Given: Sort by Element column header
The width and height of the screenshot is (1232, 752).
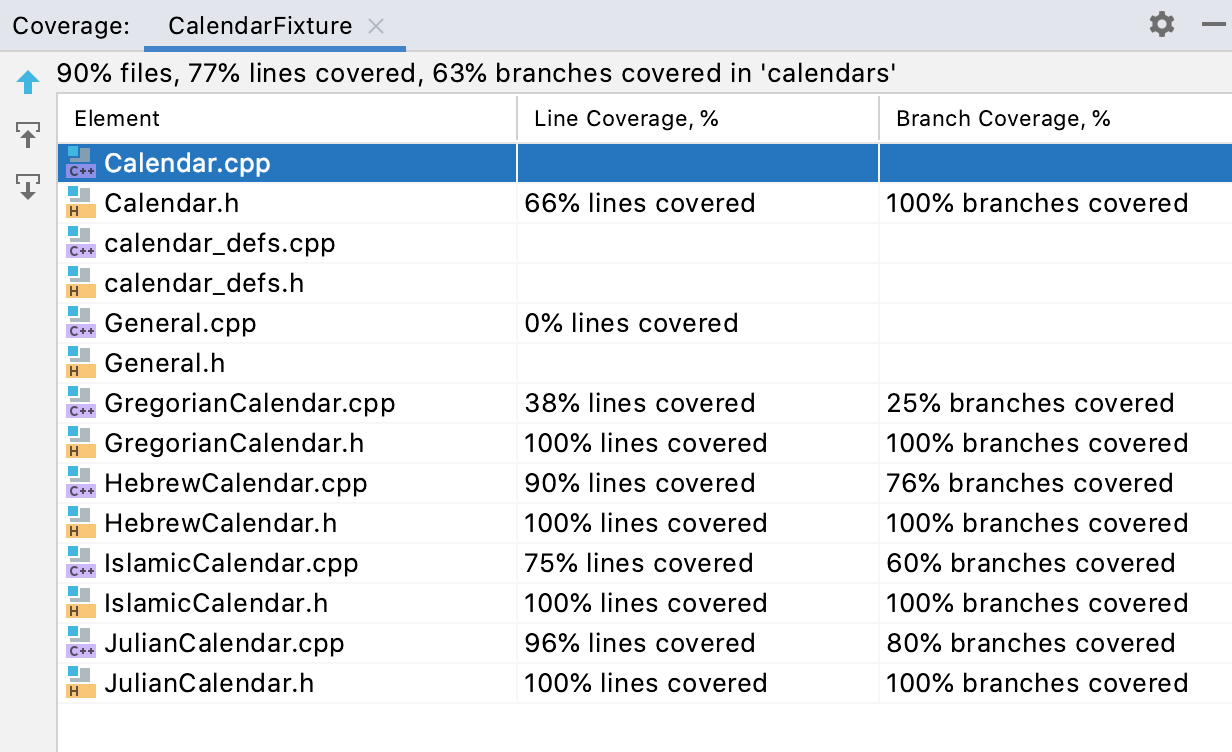Looking at the screenshot, I should pos(117,119).
